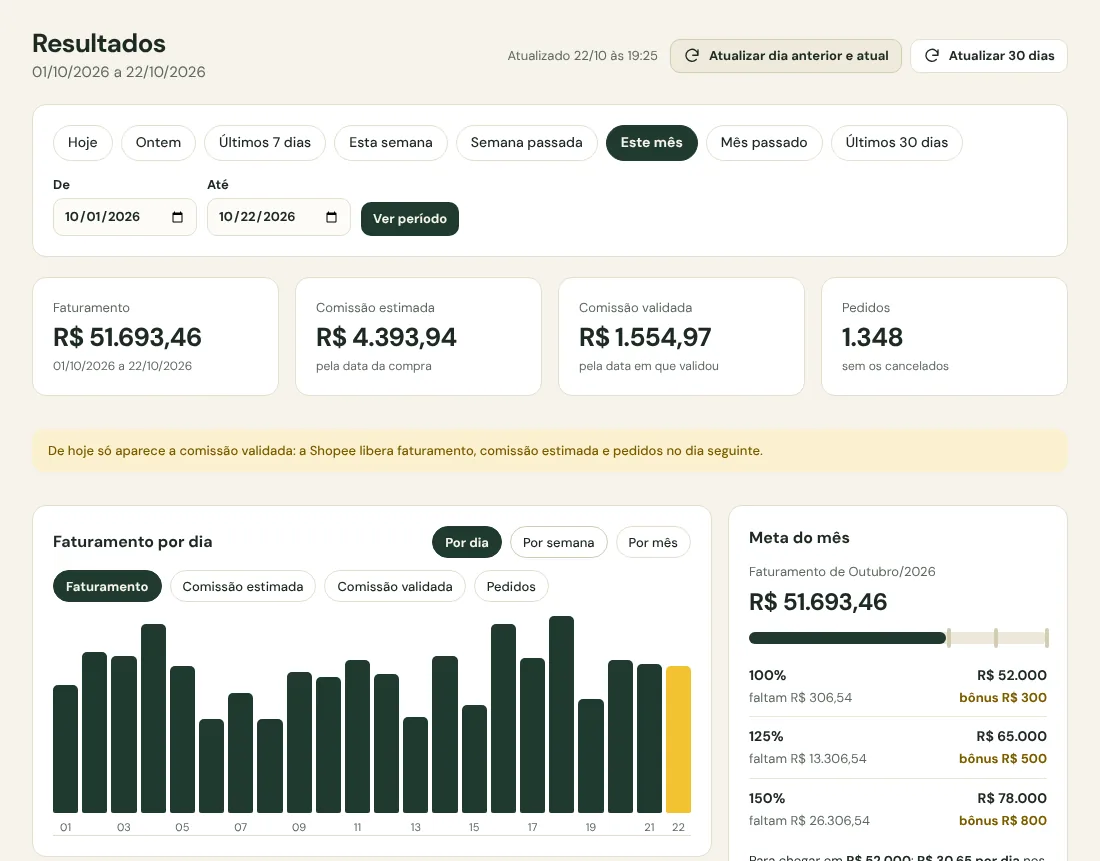
Task: Select the Este mês filter
Action: (652, 142)
